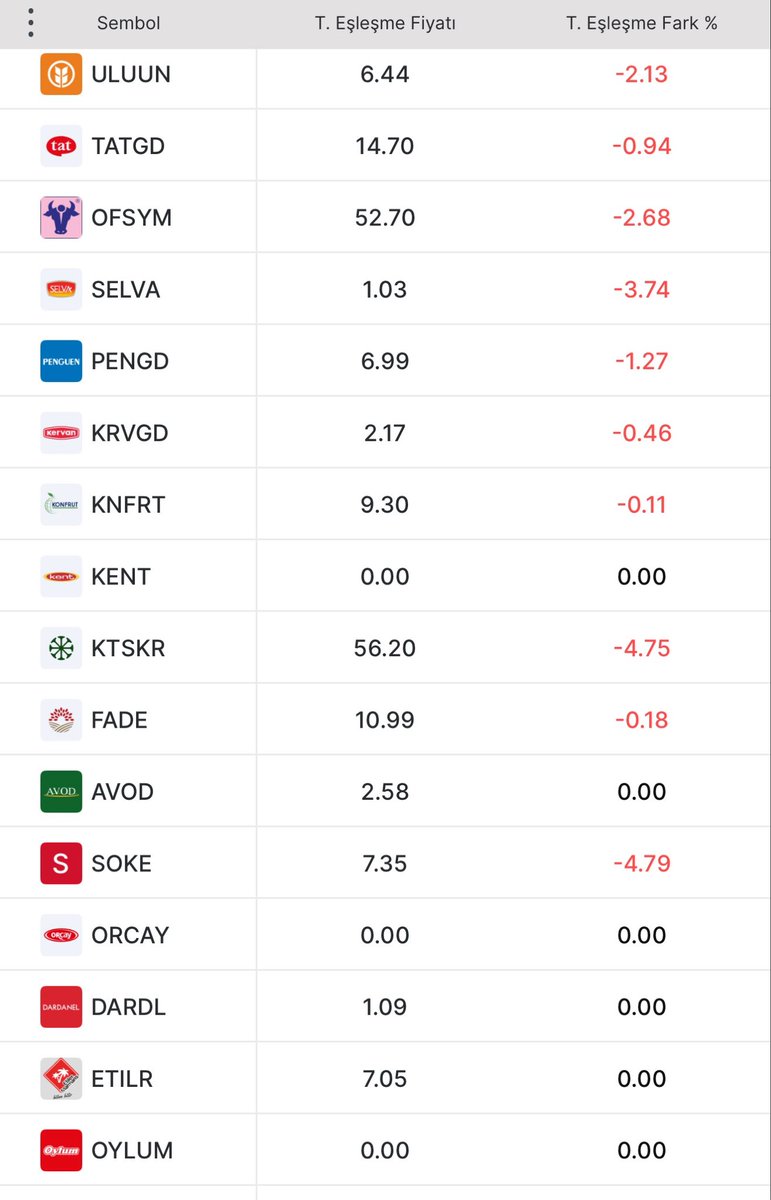Click ORCAY 0.00 price cell
This screenshot has height=1200, width=771.
point(385,935)
